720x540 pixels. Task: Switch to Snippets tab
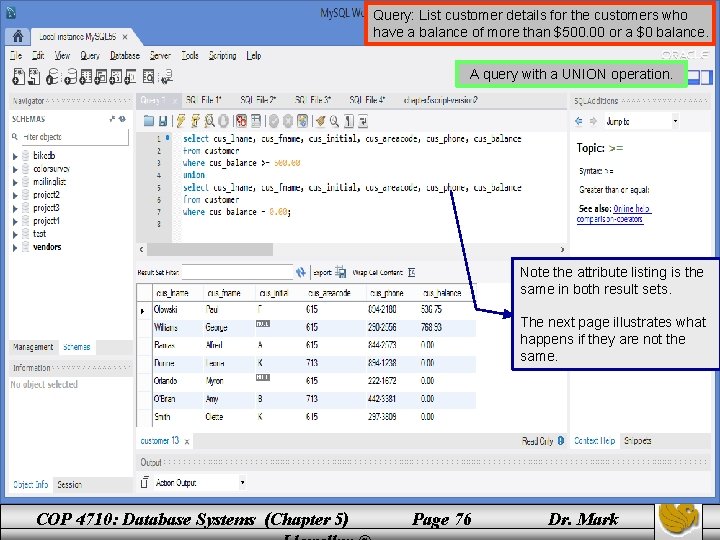[x=637, y=440]
